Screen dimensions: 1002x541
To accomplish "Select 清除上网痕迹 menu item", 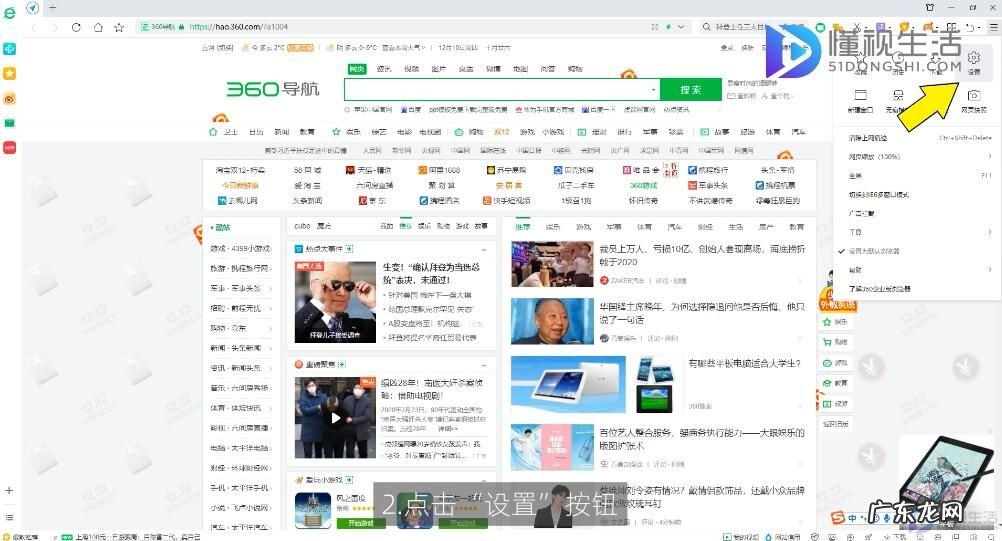I will pos(868,138).
